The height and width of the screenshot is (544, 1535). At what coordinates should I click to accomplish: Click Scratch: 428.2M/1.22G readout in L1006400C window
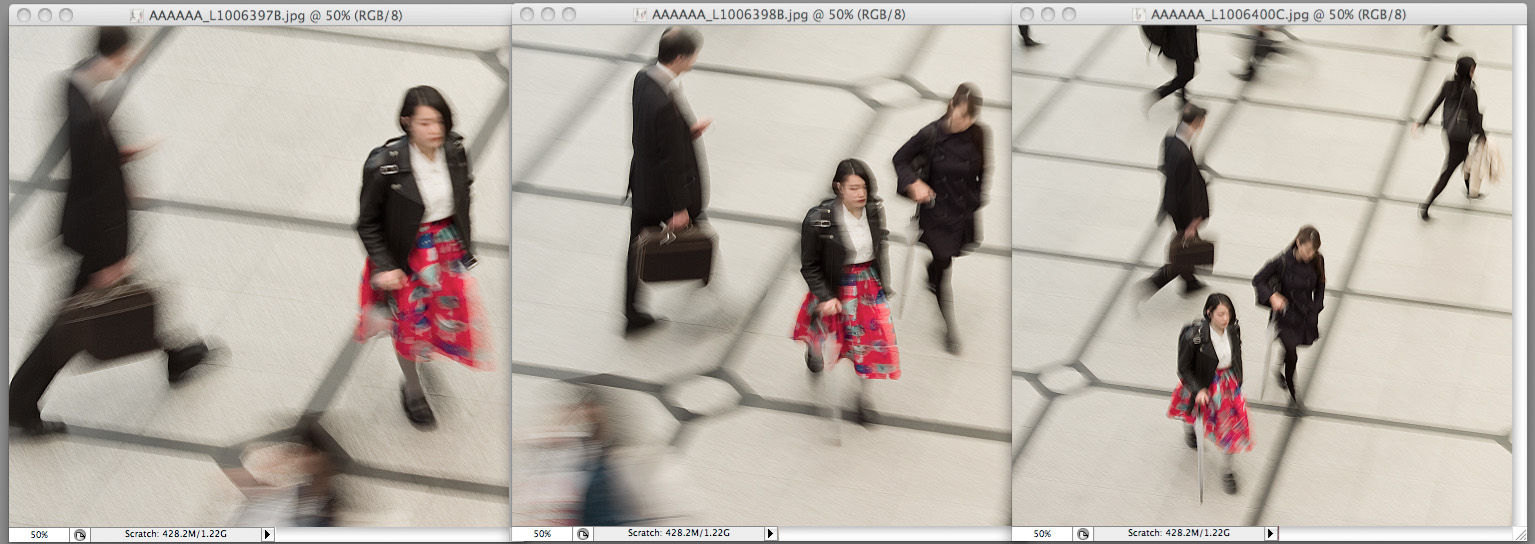1178,535
